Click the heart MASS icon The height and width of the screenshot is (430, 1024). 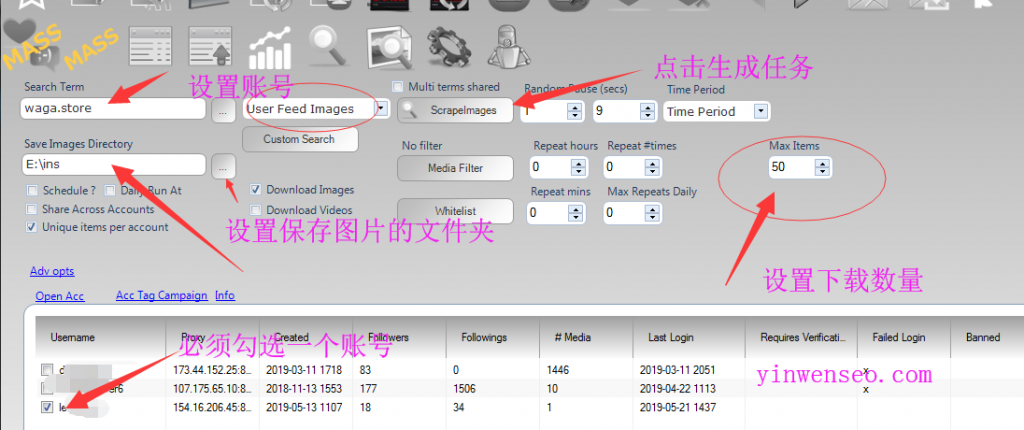click(30, 45)
